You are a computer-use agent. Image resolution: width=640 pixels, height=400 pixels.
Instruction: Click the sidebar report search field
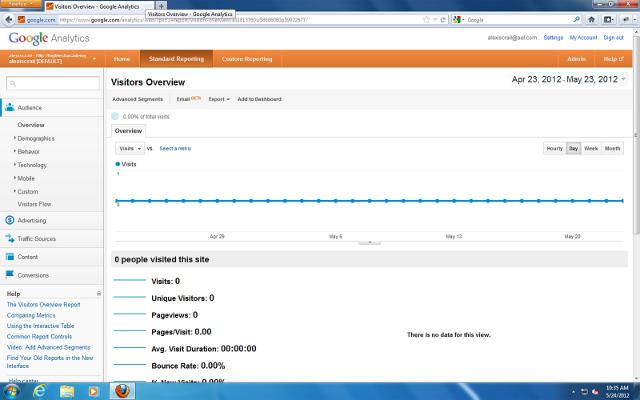point(50,84)
